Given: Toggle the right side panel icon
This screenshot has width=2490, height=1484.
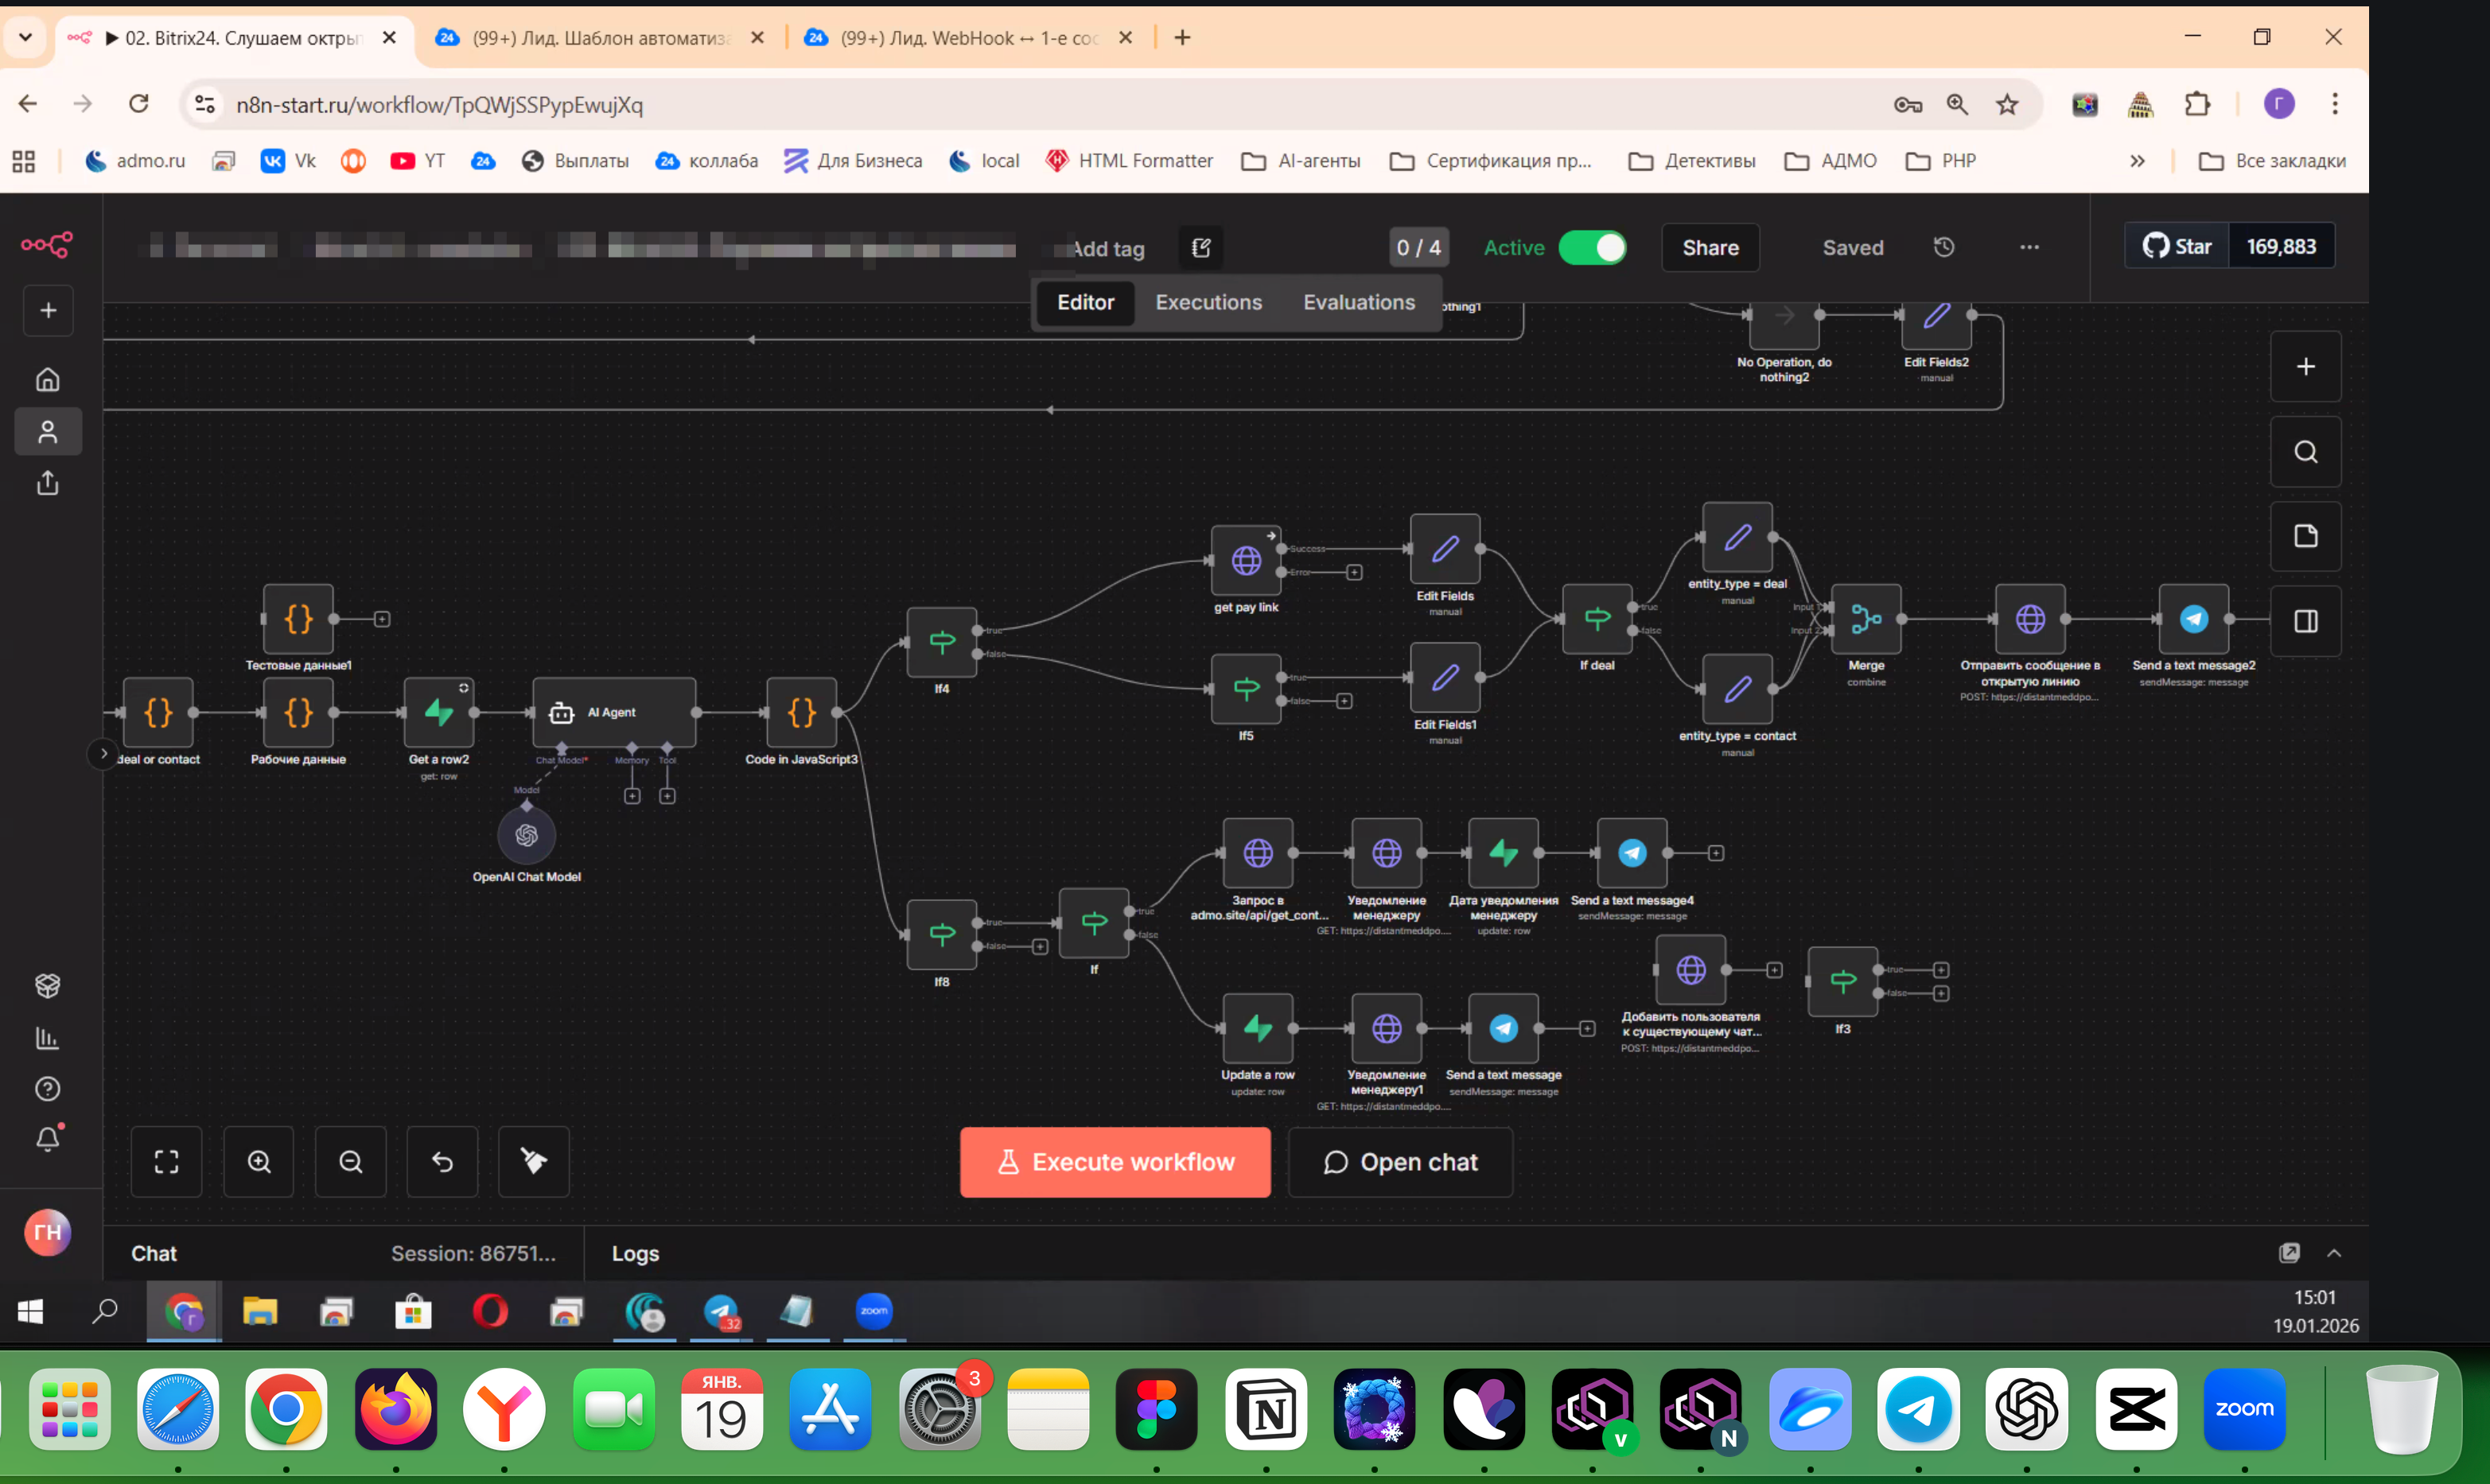Looking at the screenshot, I should [2305, 621].
